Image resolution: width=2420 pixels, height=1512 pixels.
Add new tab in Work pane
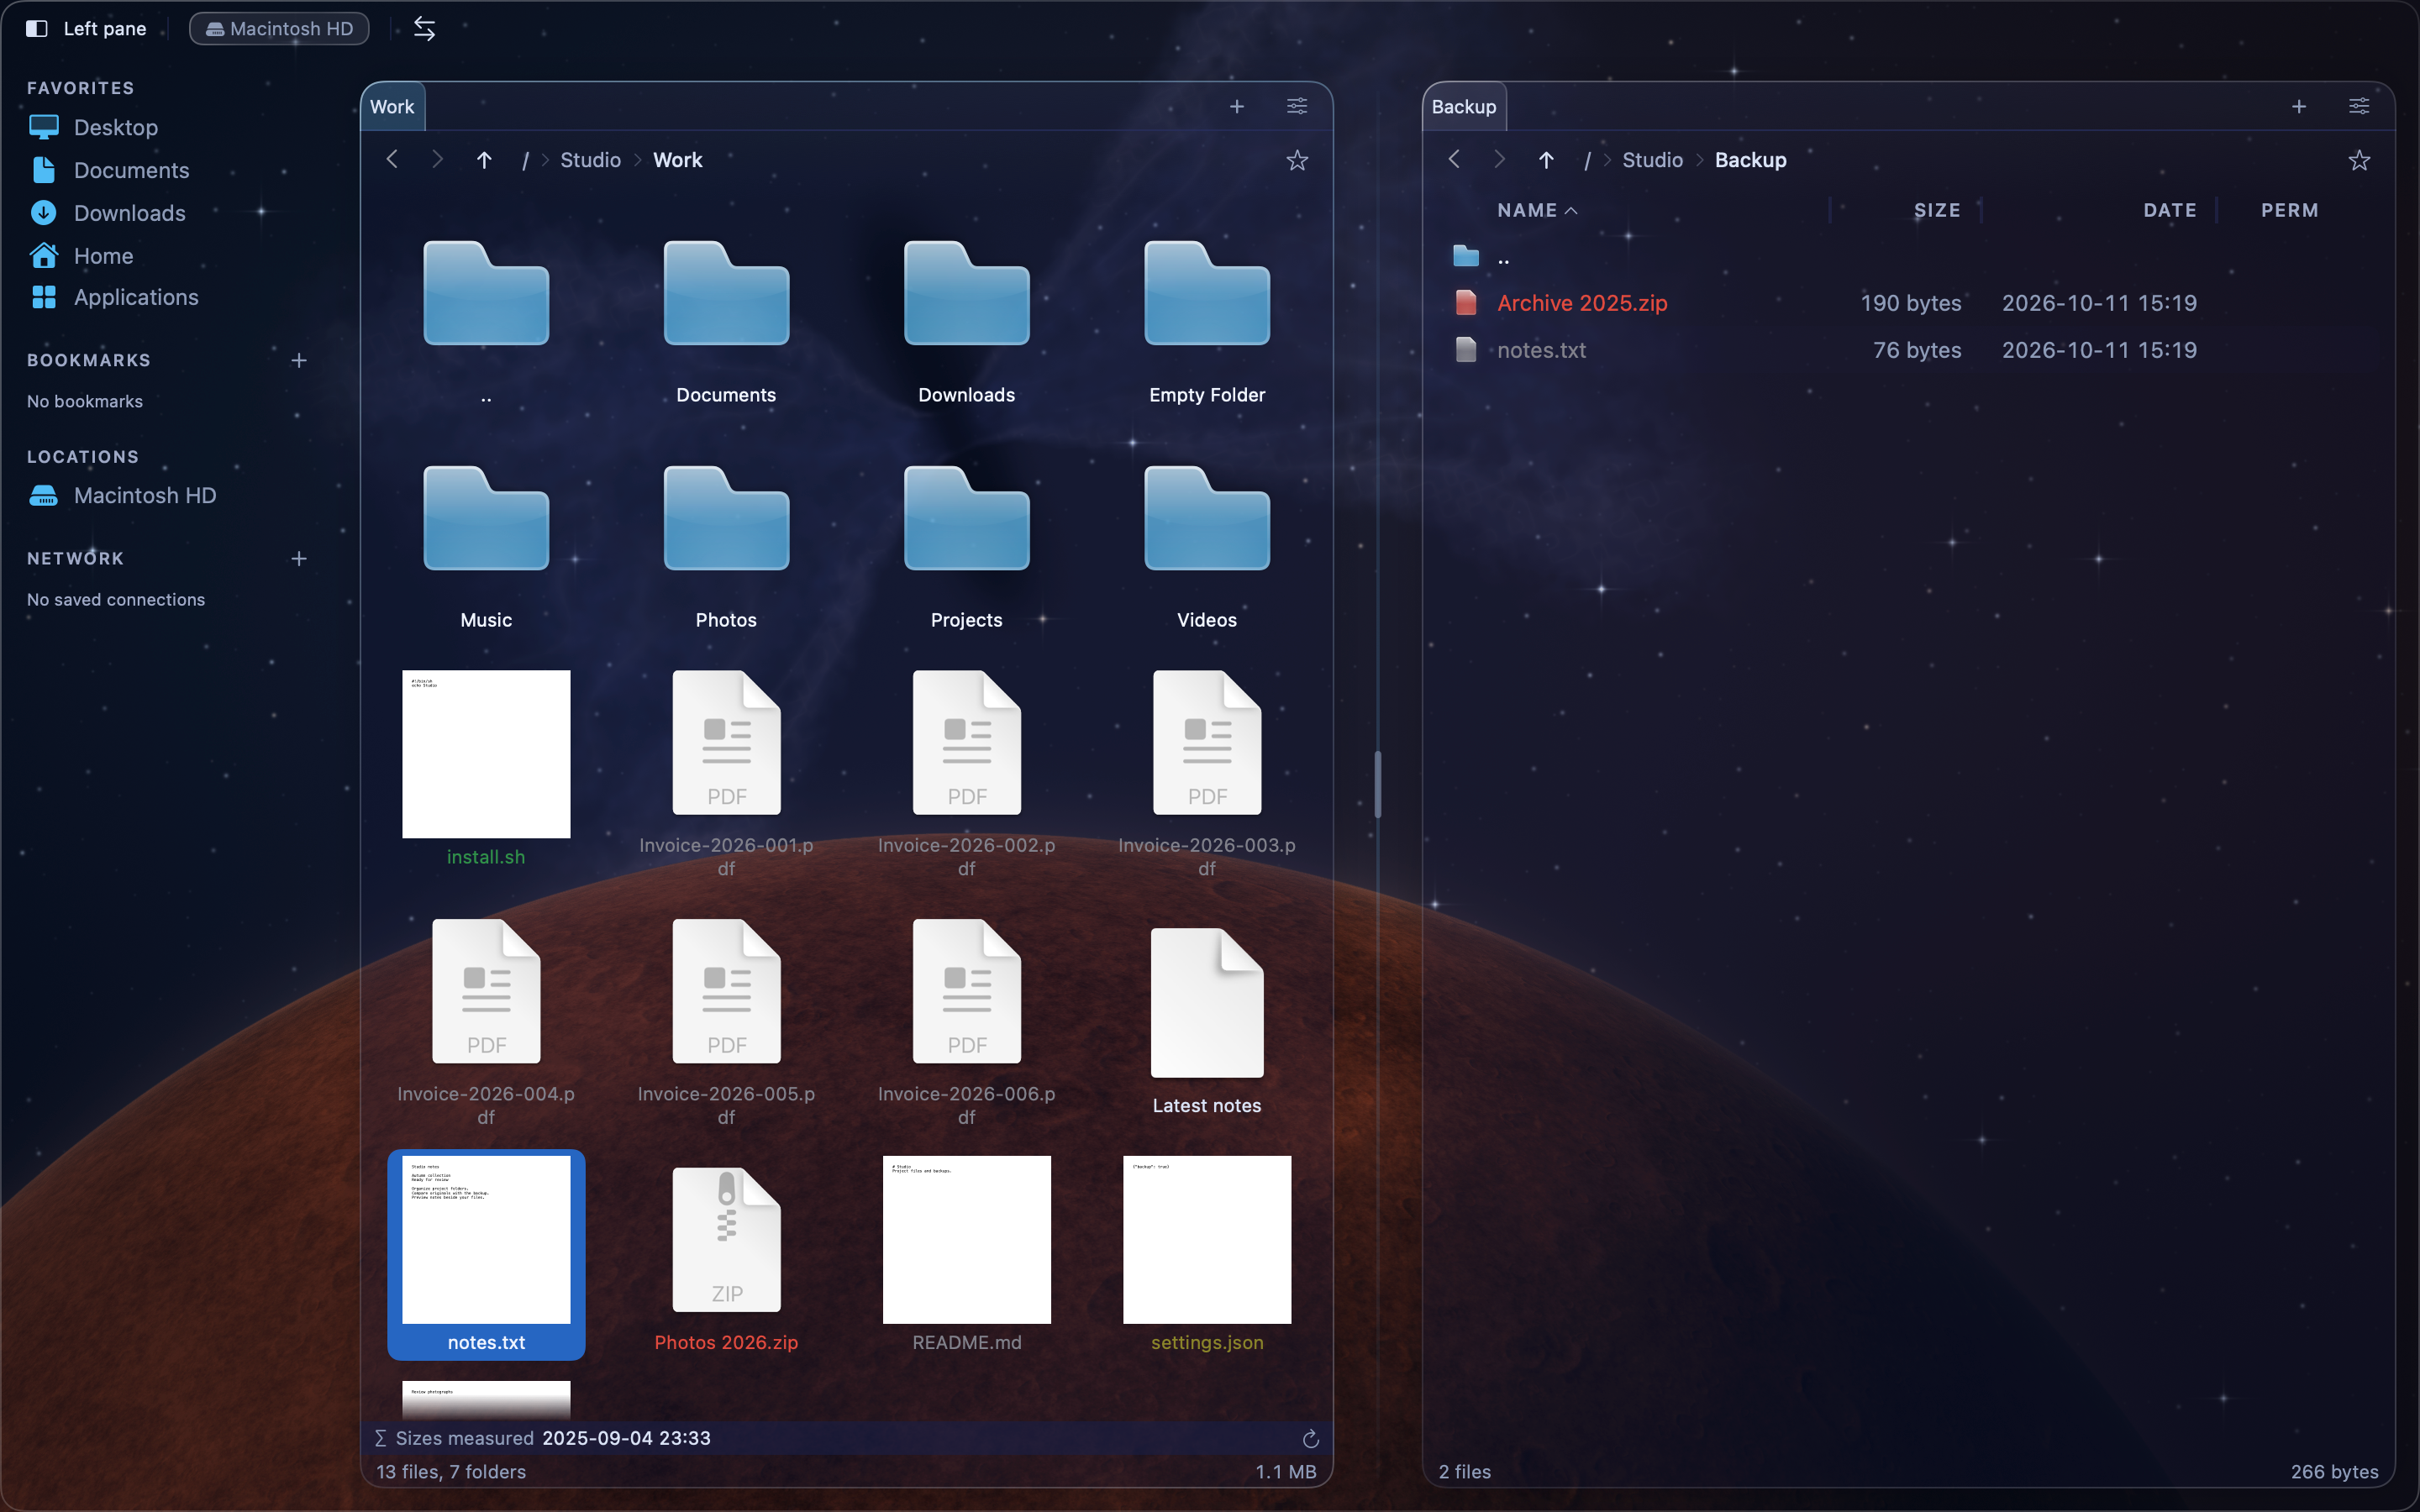(1237, 106)
